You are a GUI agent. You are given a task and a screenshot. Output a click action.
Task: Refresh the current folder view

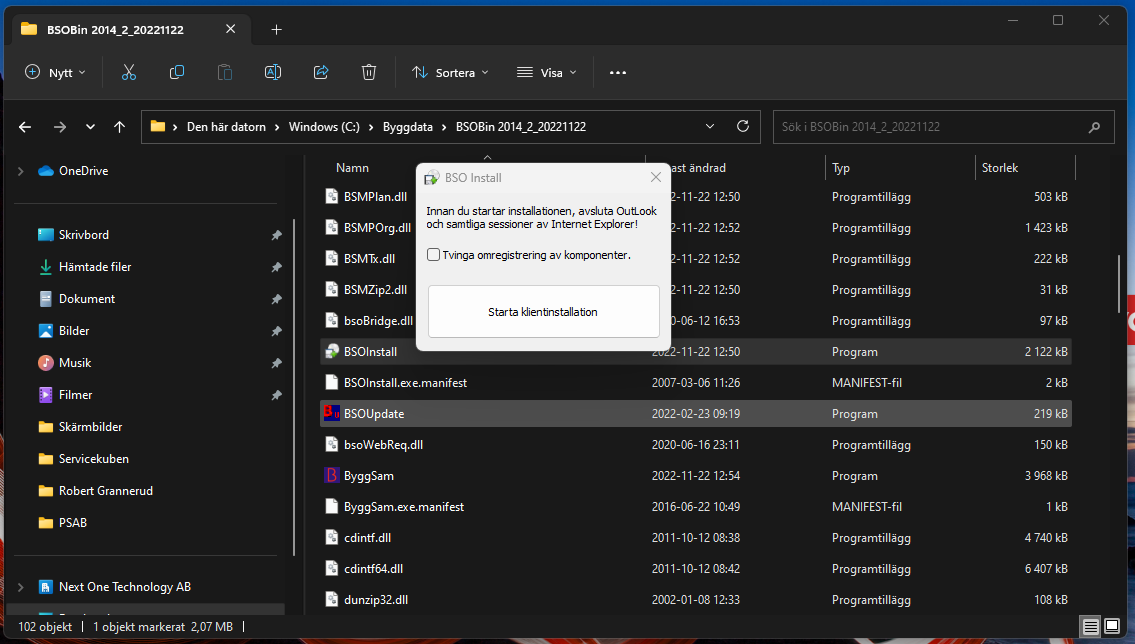tap(743, 126)
